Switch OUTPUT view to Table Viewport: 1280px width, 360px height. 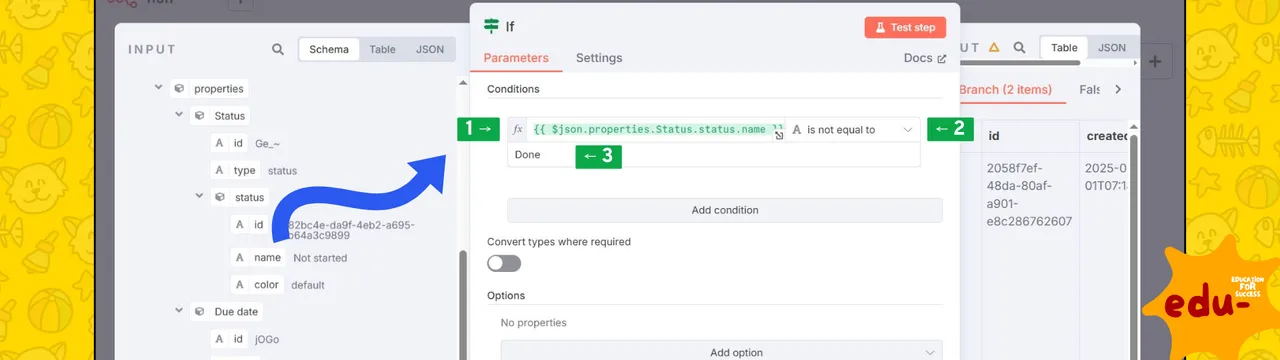point(1064,47)
